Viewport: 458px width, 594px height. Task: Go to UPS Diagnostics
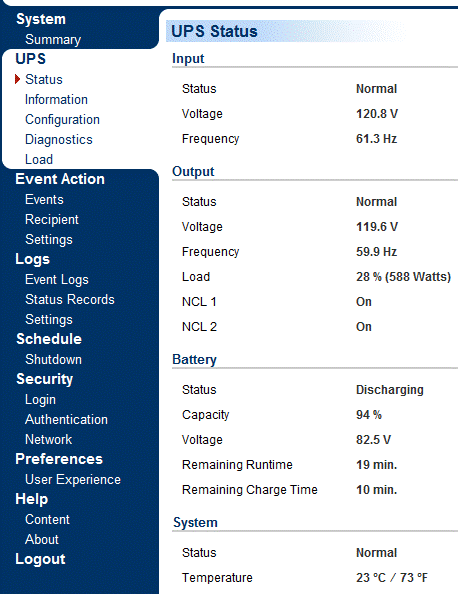[59, 139]
